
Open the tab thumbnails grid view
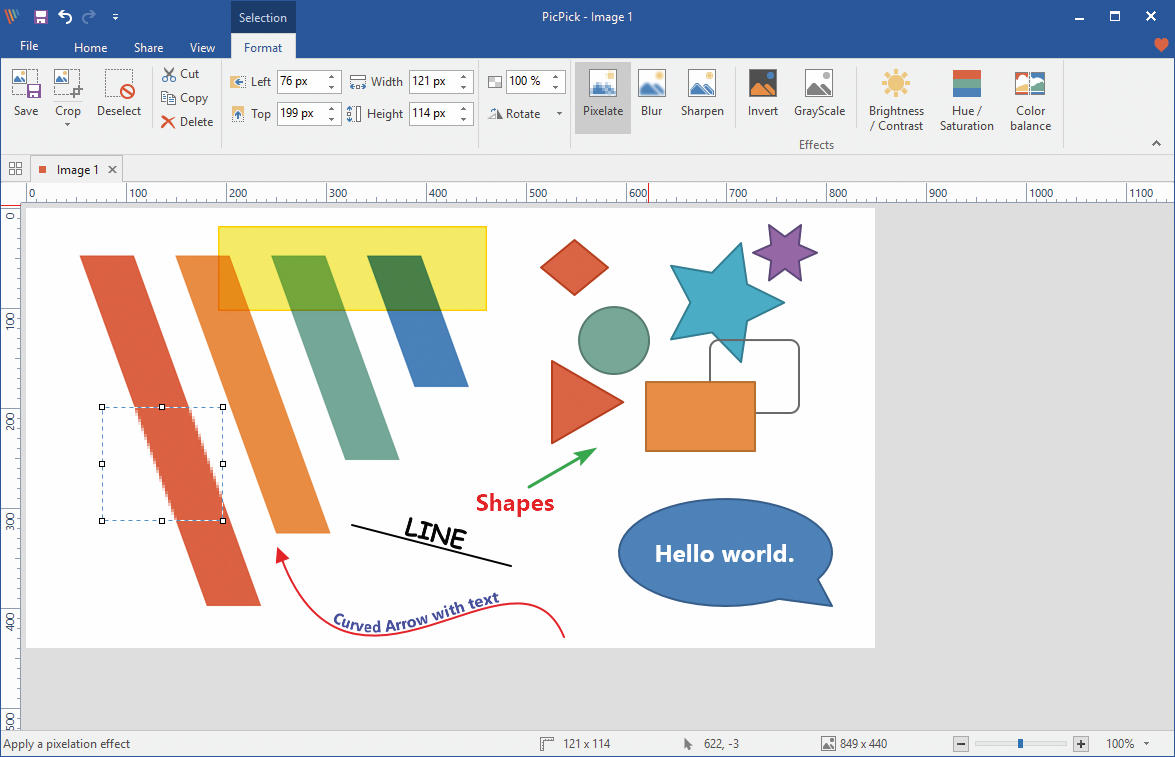[15, 169]
